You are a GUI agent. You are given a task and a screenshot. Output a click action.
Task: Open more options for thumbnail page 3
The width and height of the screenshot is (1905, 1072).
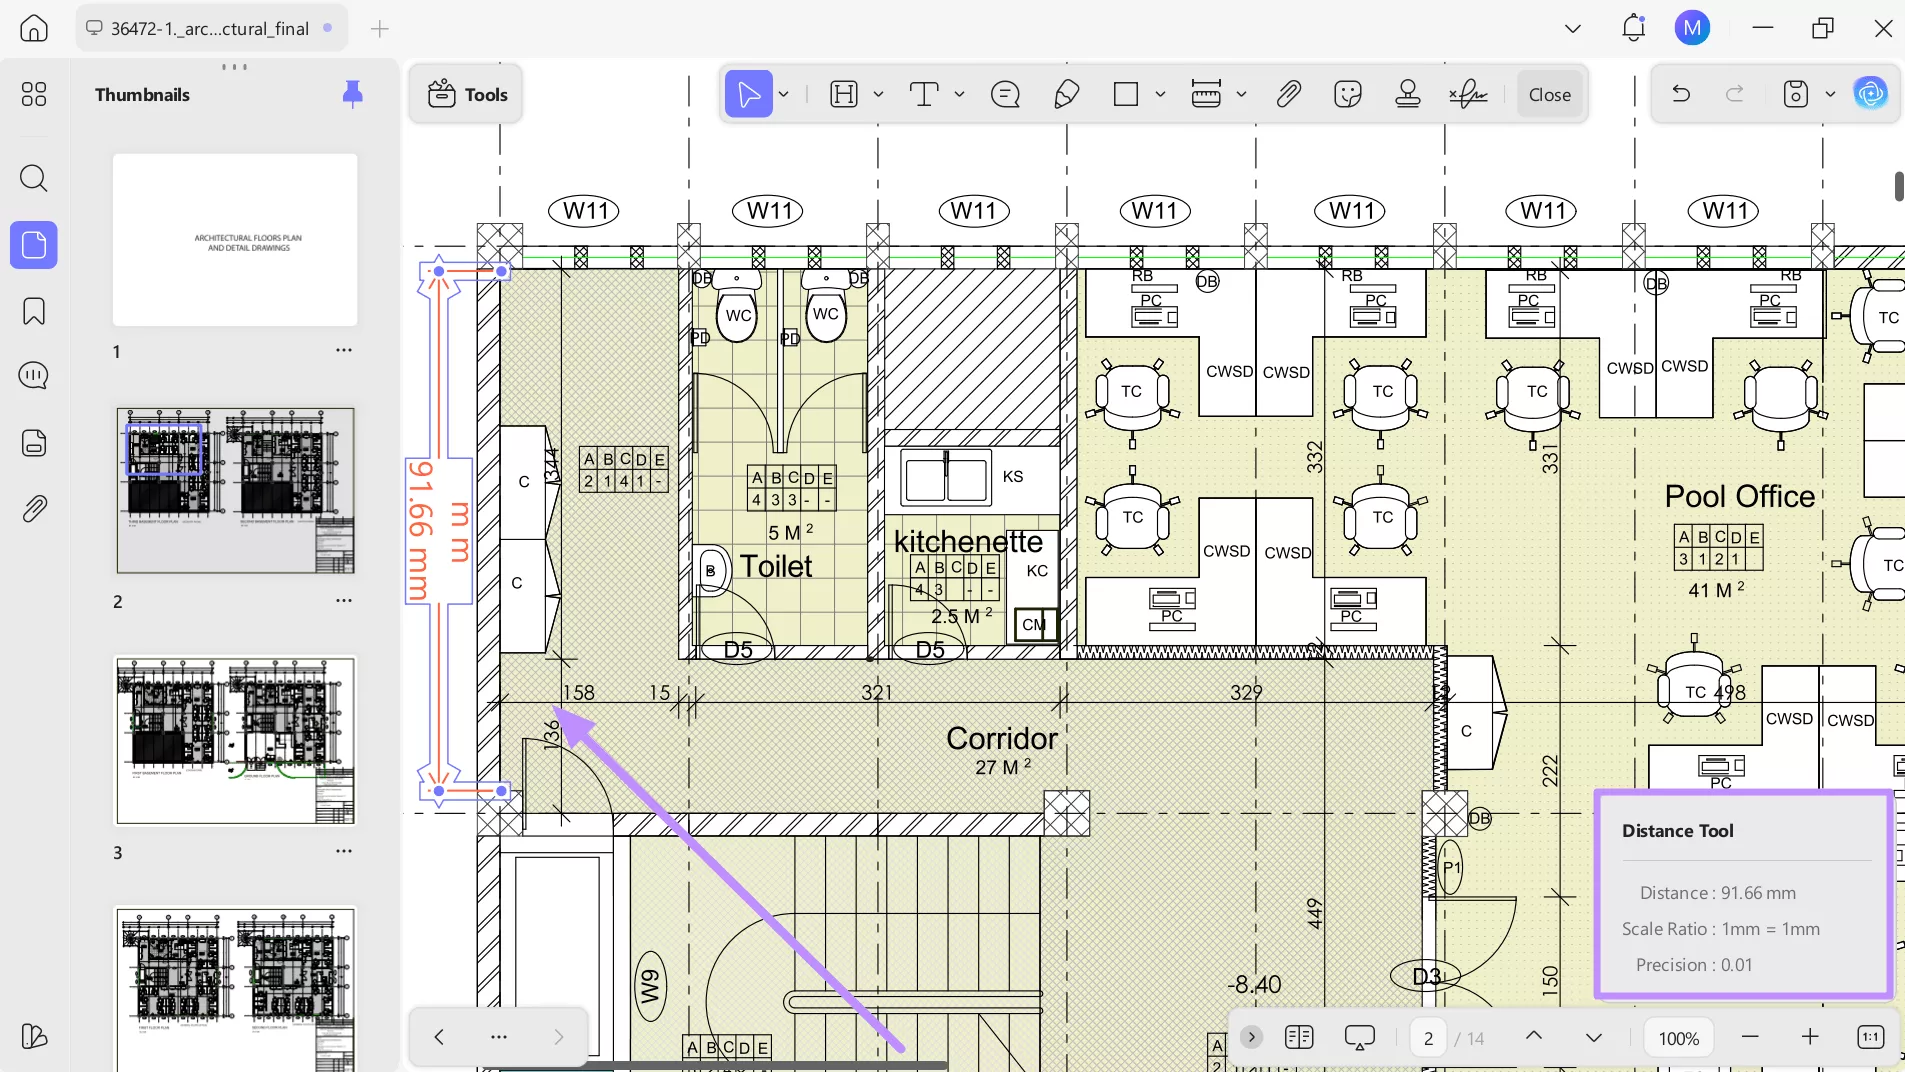click(344, 851)
